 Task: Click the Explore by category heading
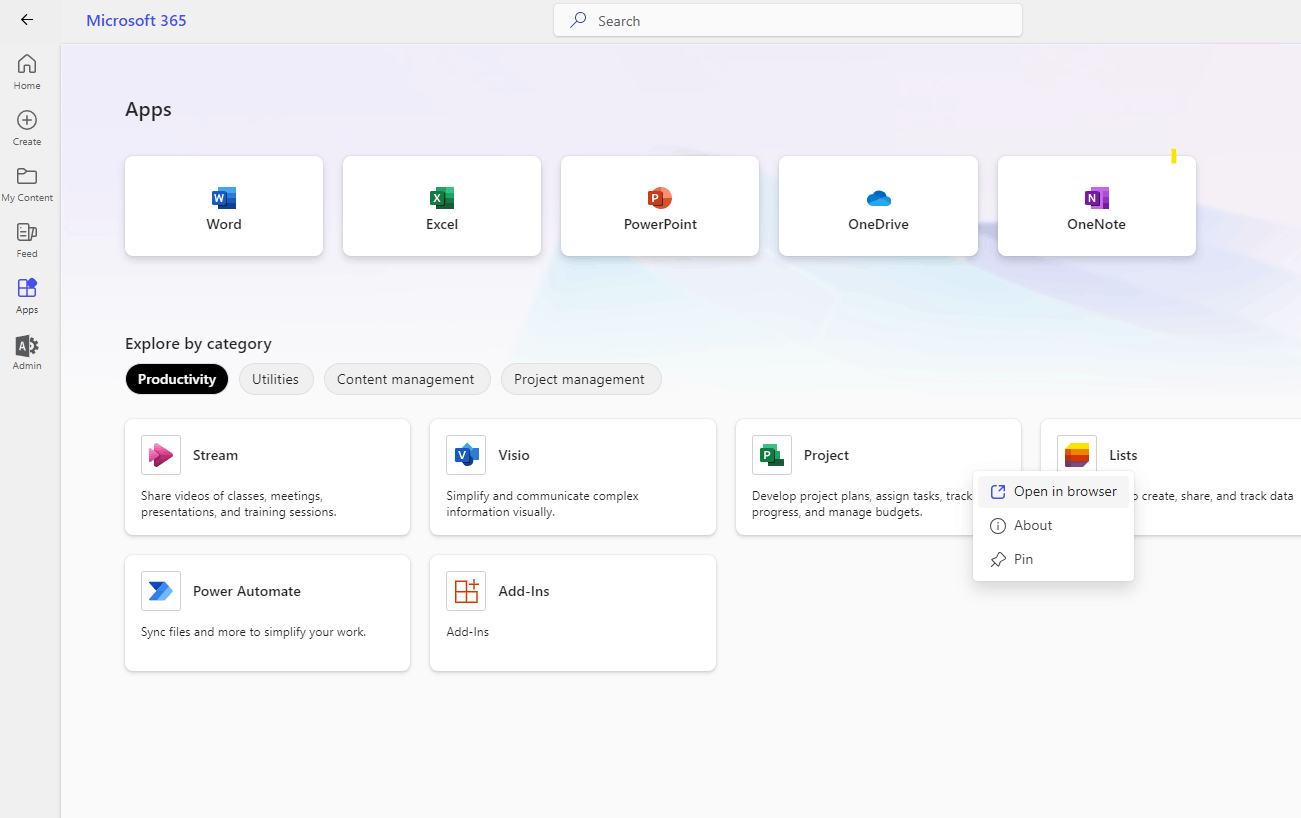(x=198, y=344)
